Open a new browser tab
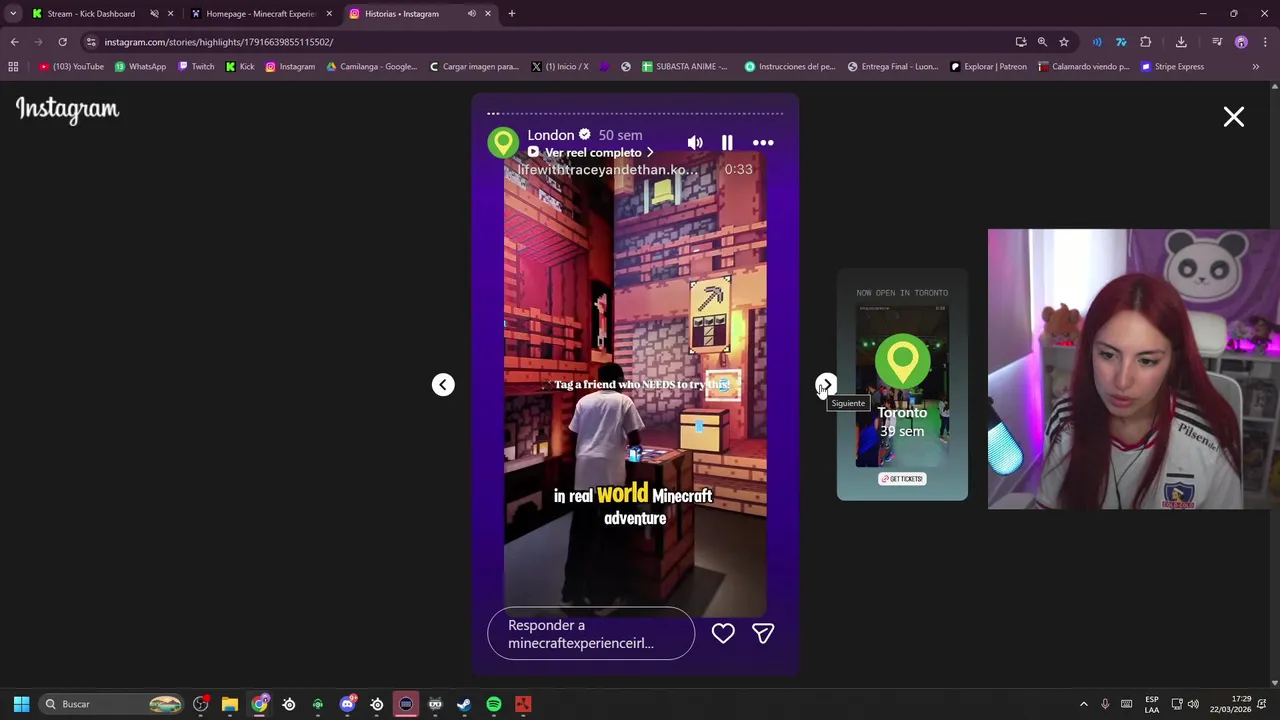Screen dimensions: 1280x720 (511, 14)
